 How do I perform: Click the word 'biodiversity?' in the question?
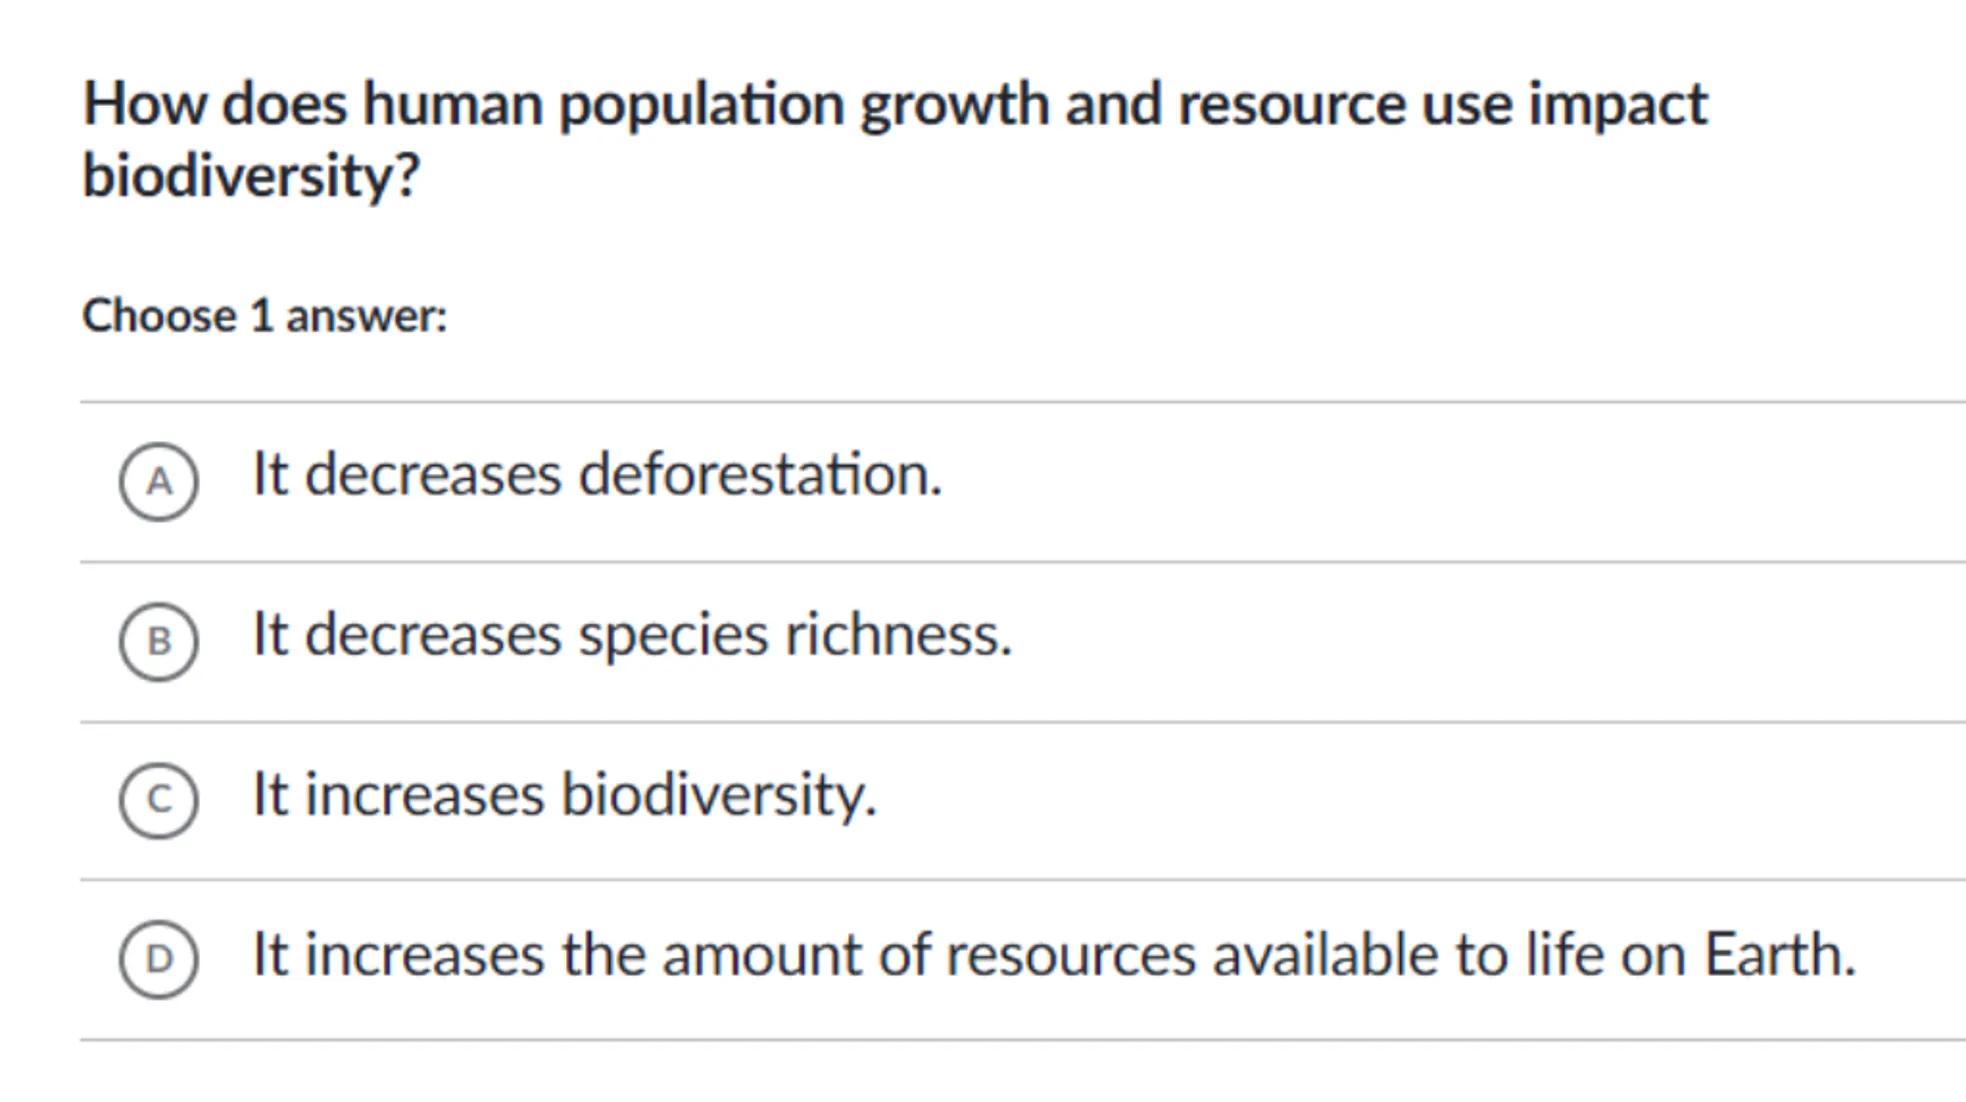251,176
